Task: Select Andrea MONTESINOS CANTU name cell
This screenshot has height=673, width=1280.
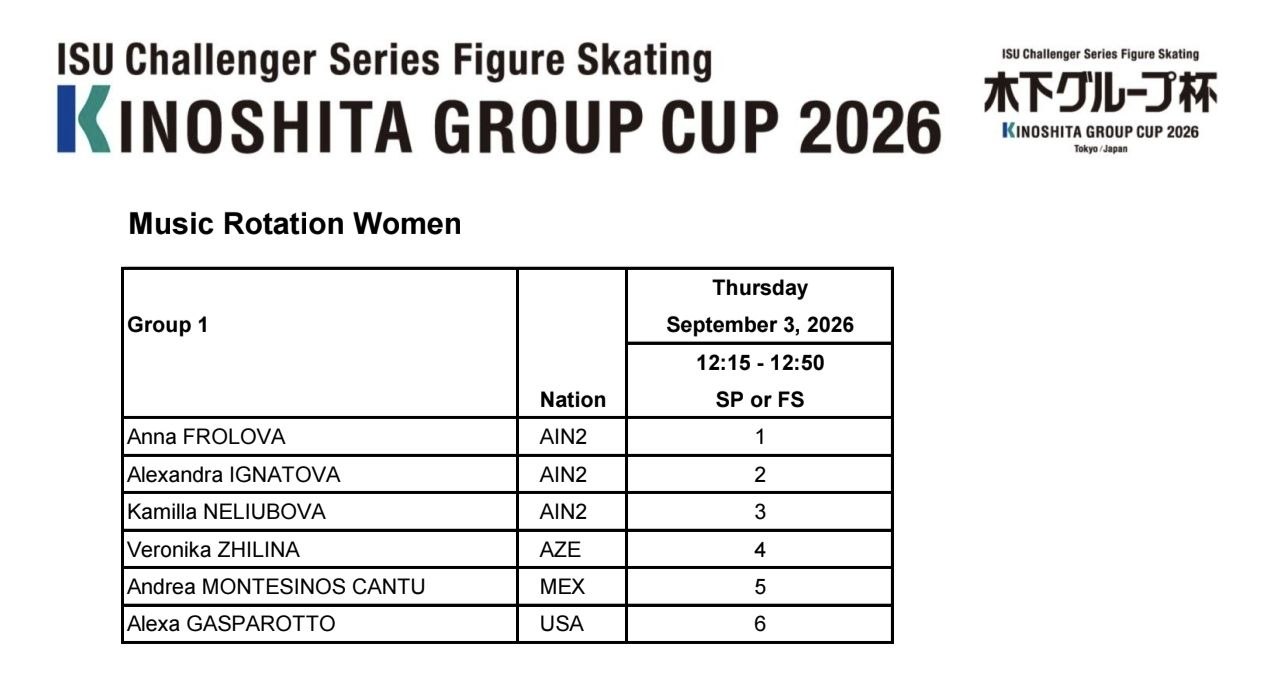Action: click(320, 587)
